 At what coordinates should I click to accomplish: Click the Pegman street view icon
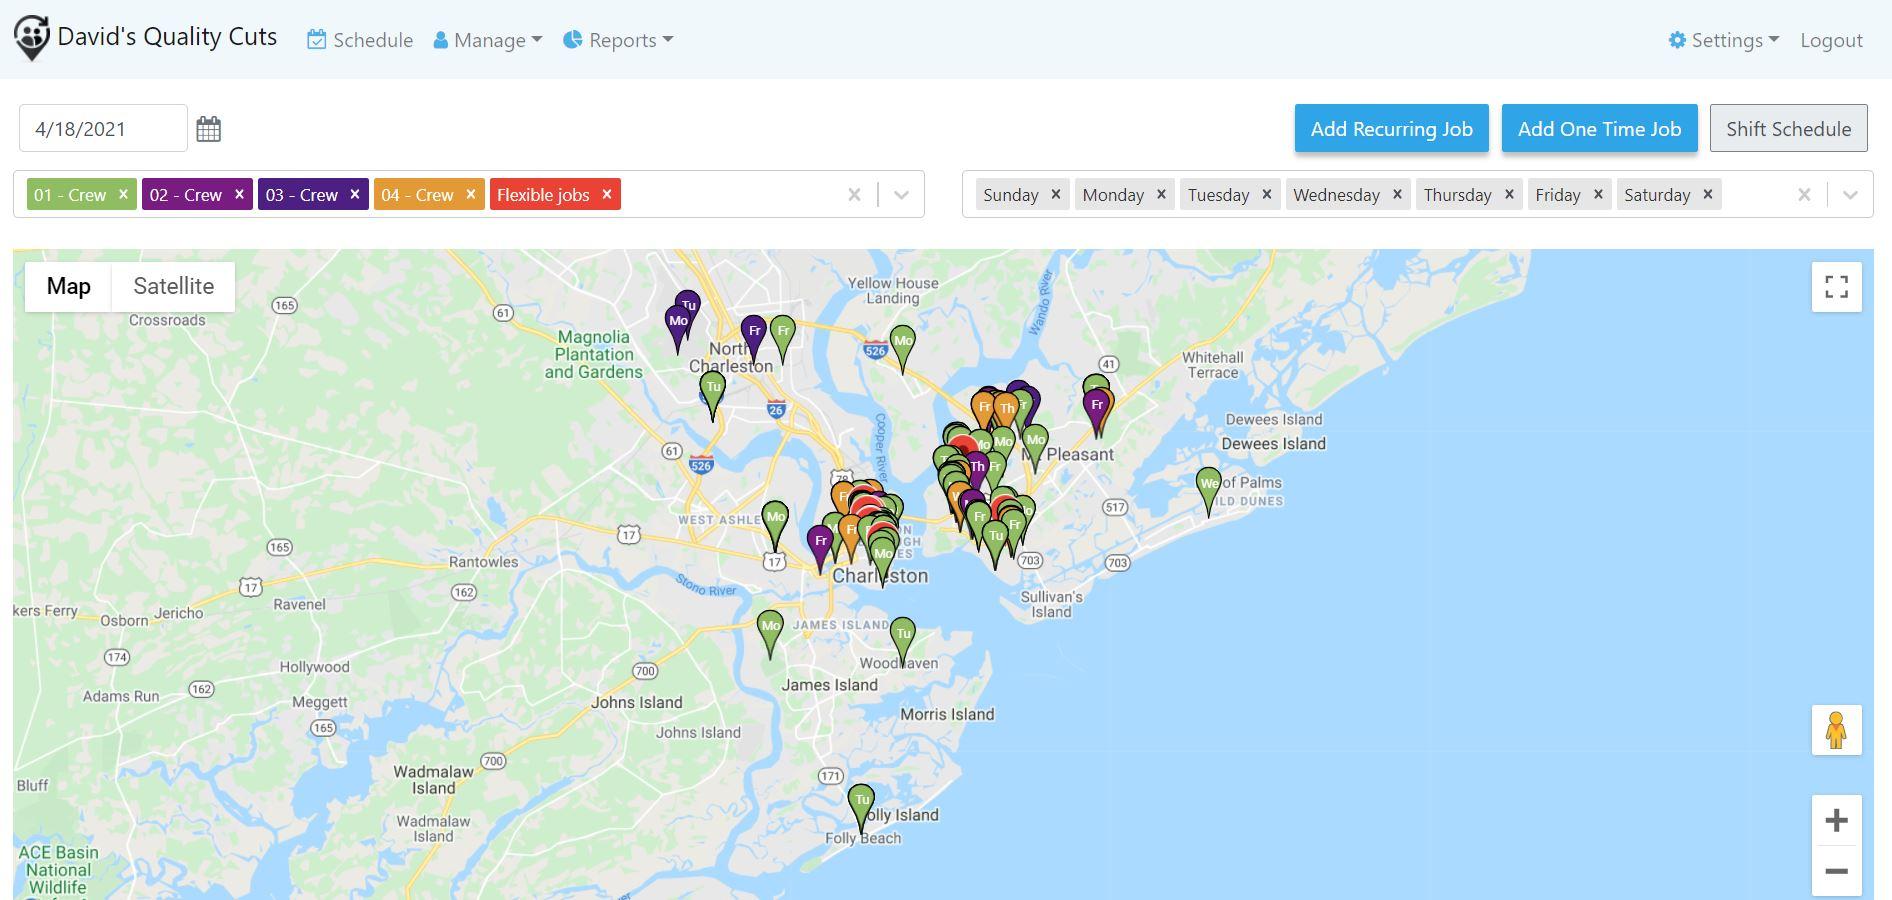pos(1837,730)
